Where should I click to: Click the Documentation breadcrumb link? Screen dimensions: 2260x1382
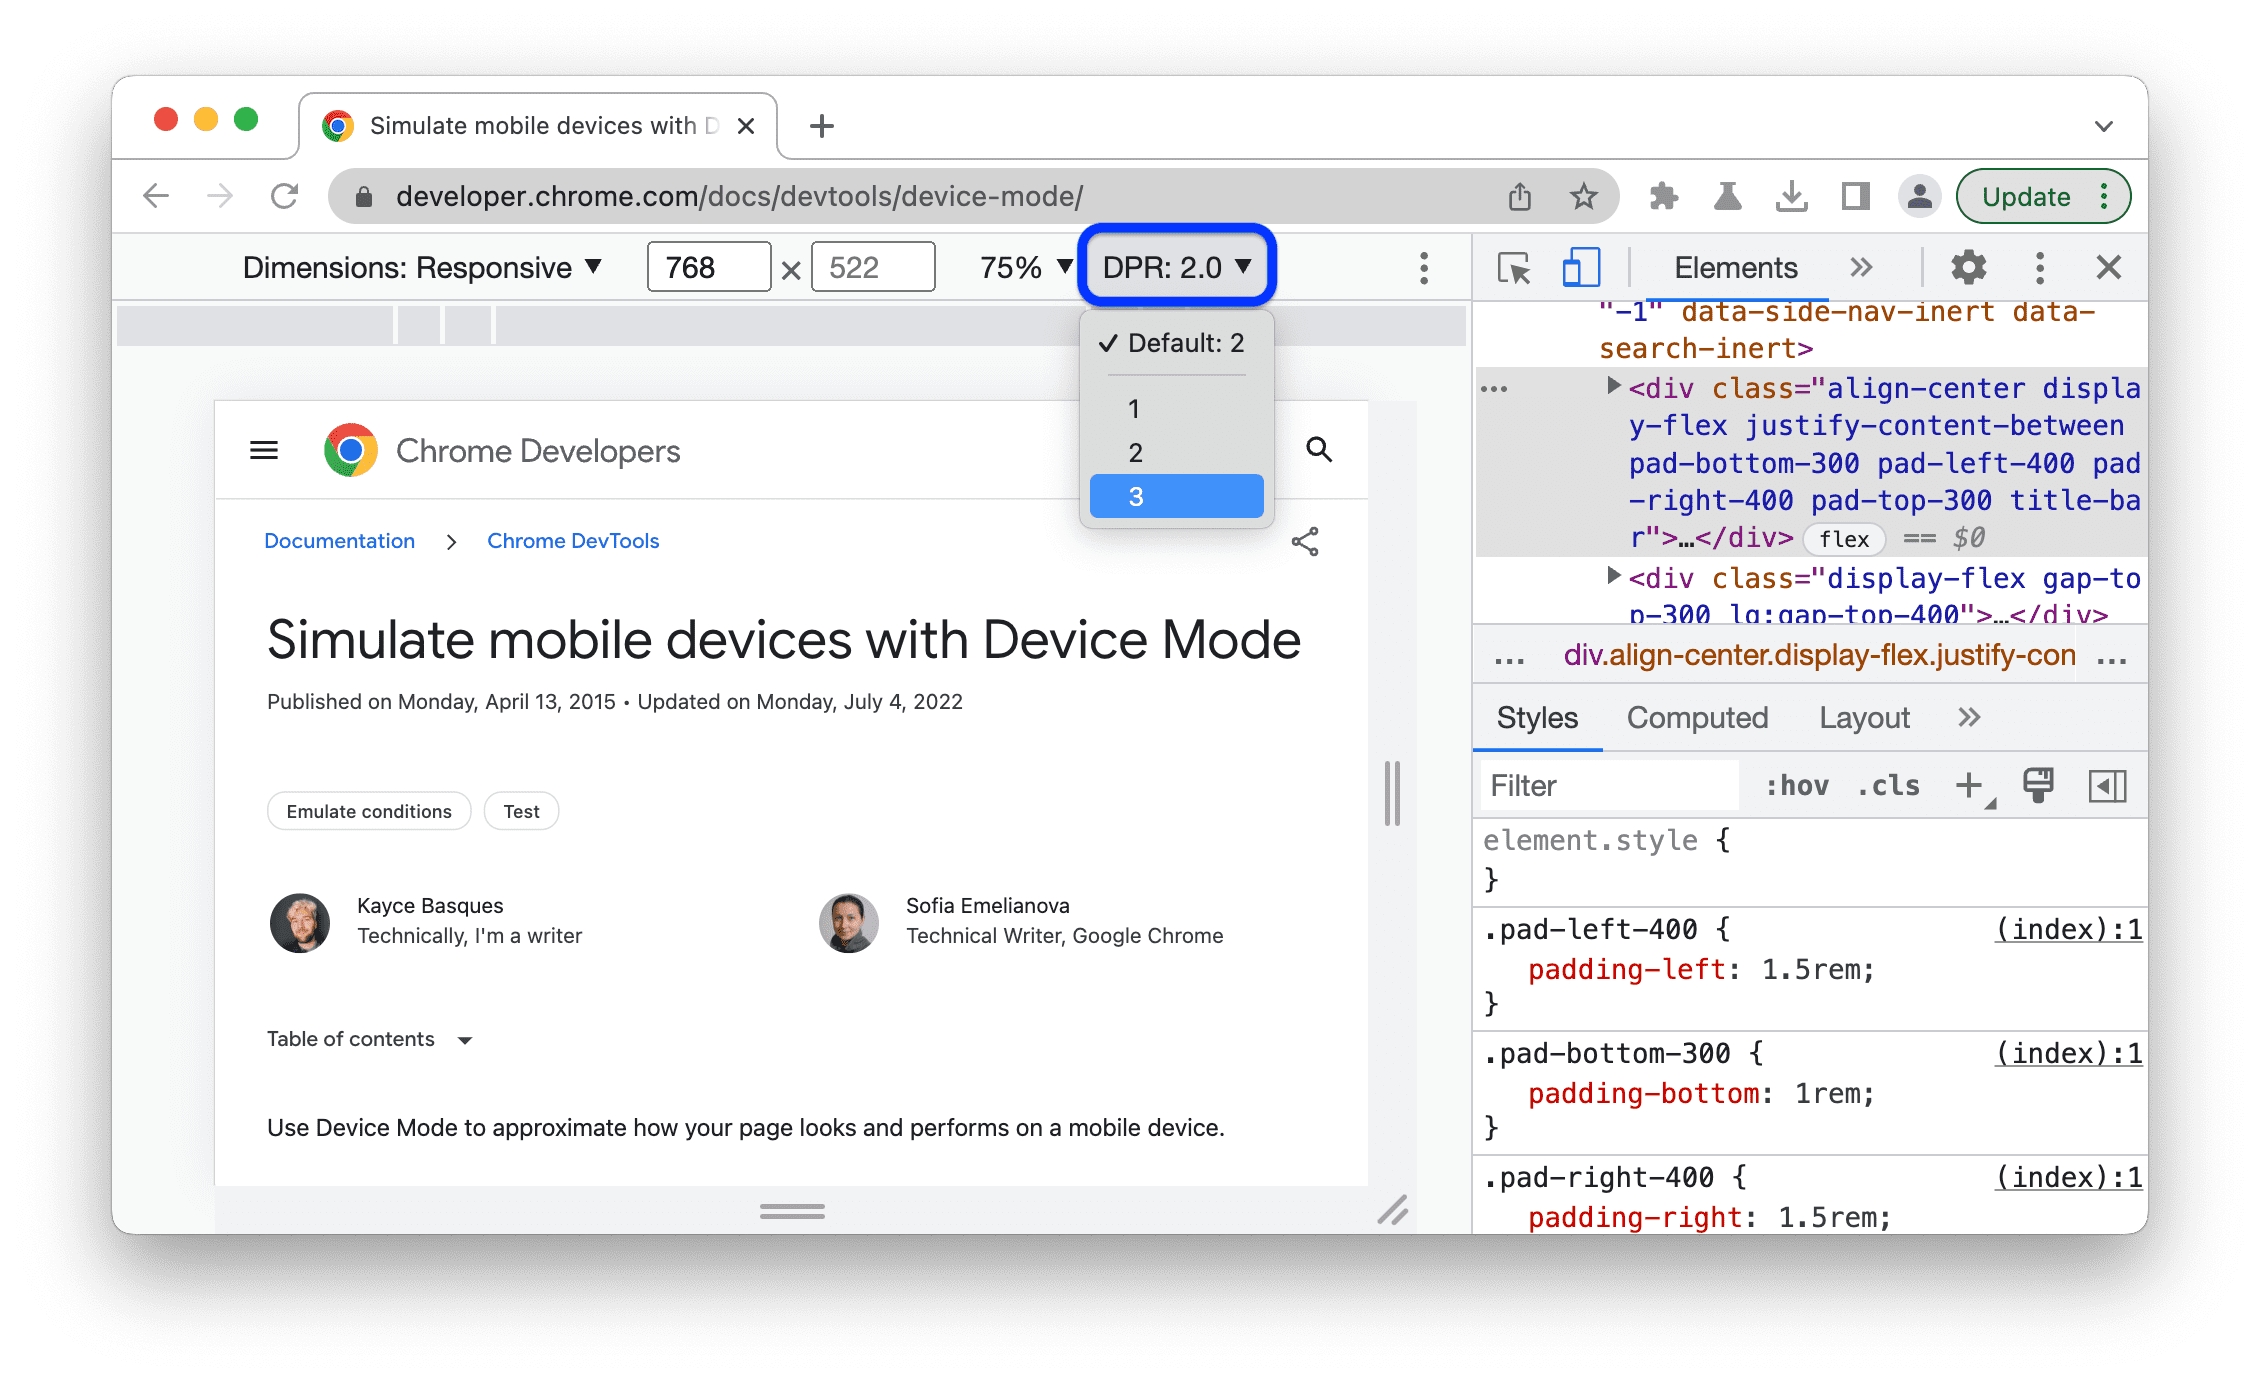click(339, 541)
